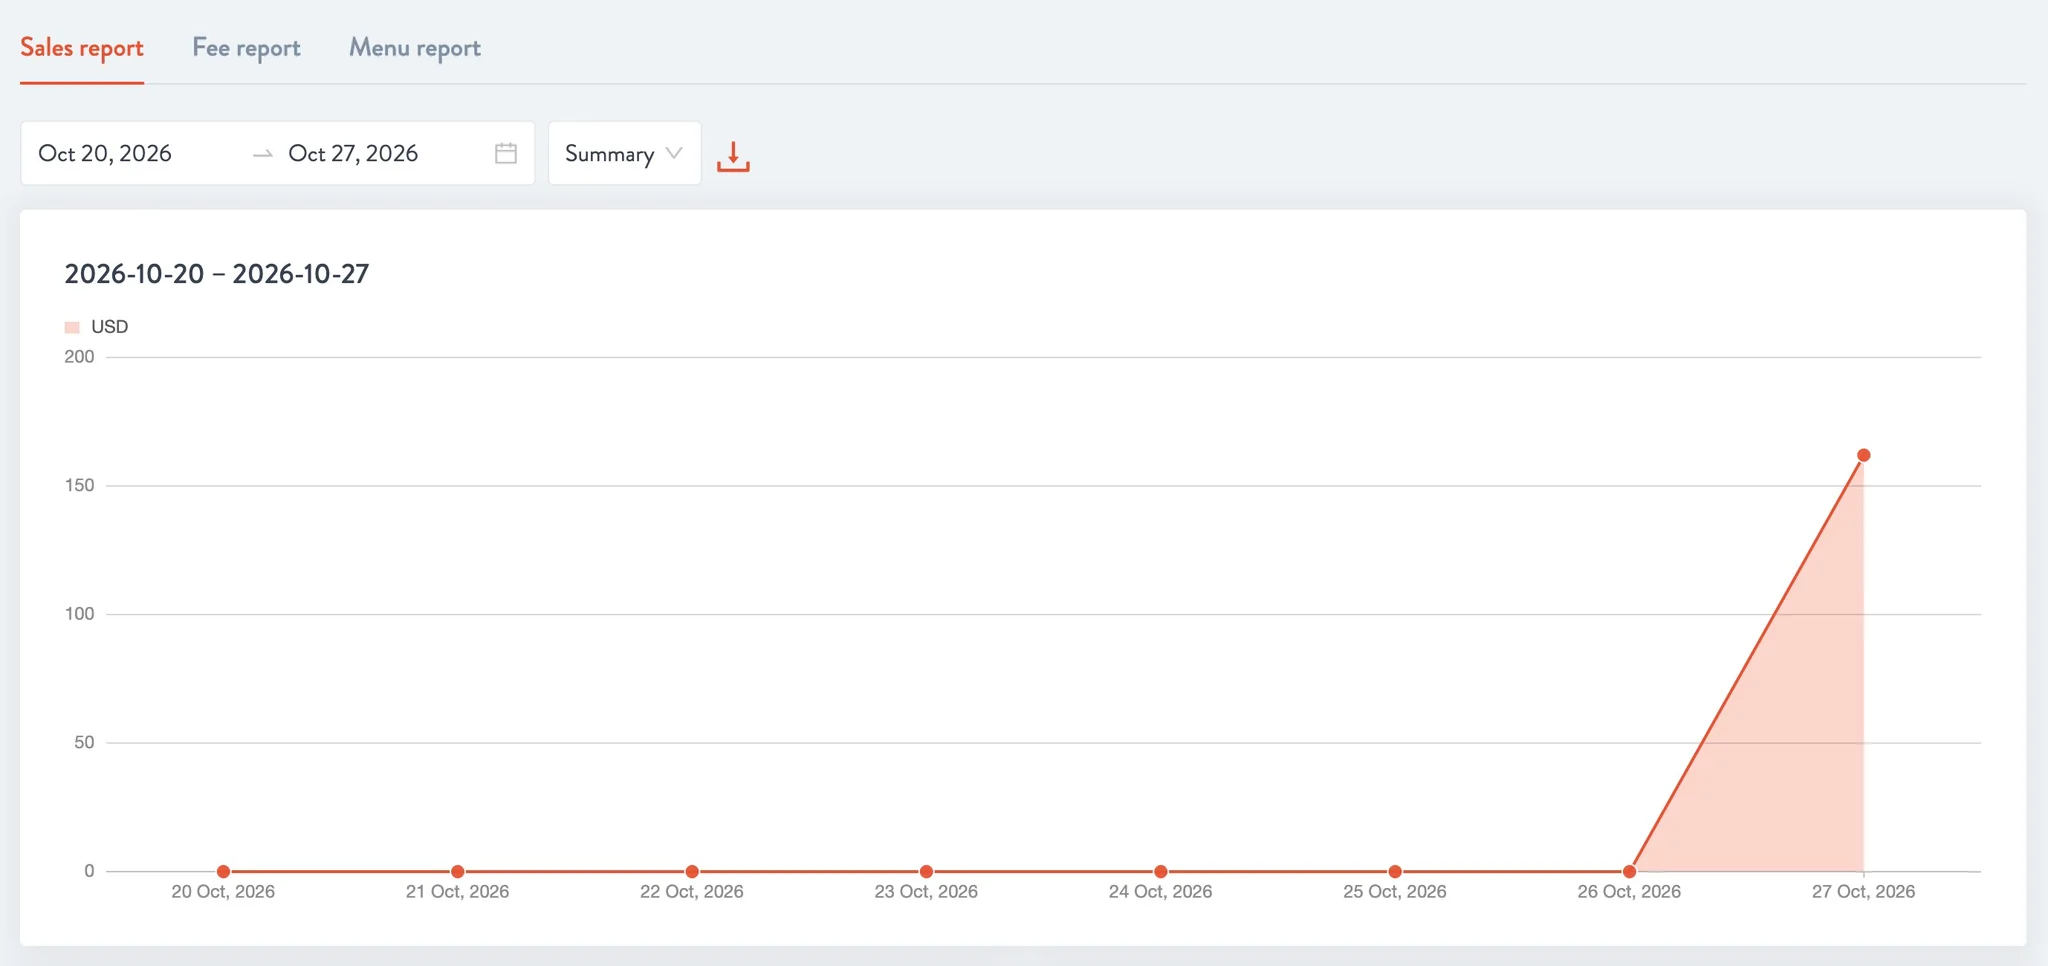Screen dimensions: 2048x966
Task: Click the 50 y-axis value
Action: point(84,742)
